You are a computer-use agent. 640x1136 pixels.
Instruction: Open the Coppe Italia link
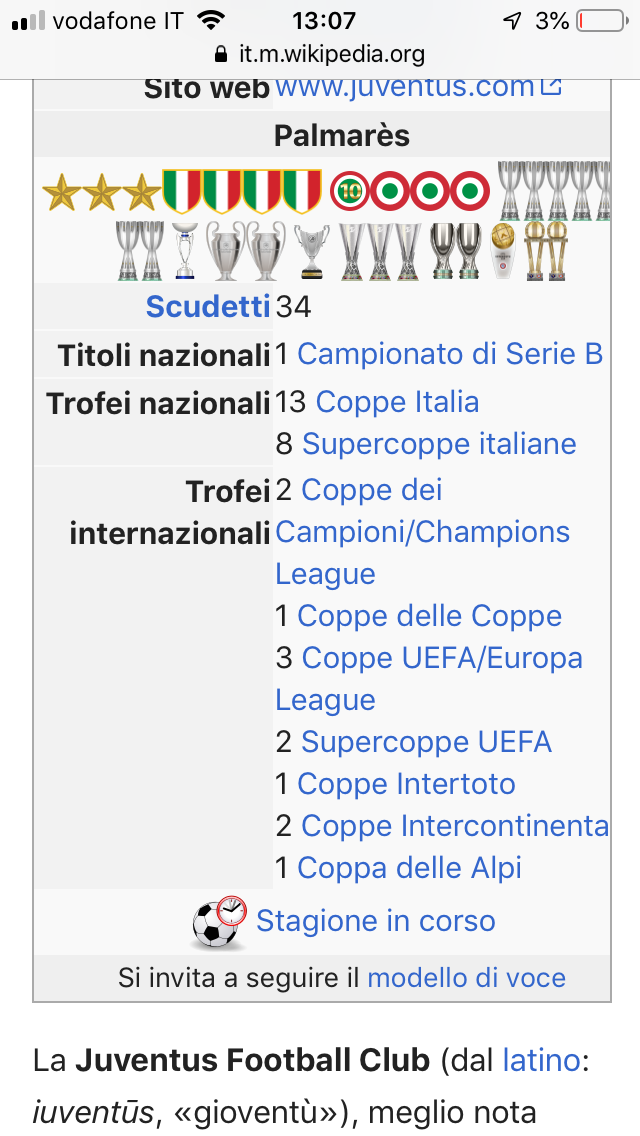[397, 402]
